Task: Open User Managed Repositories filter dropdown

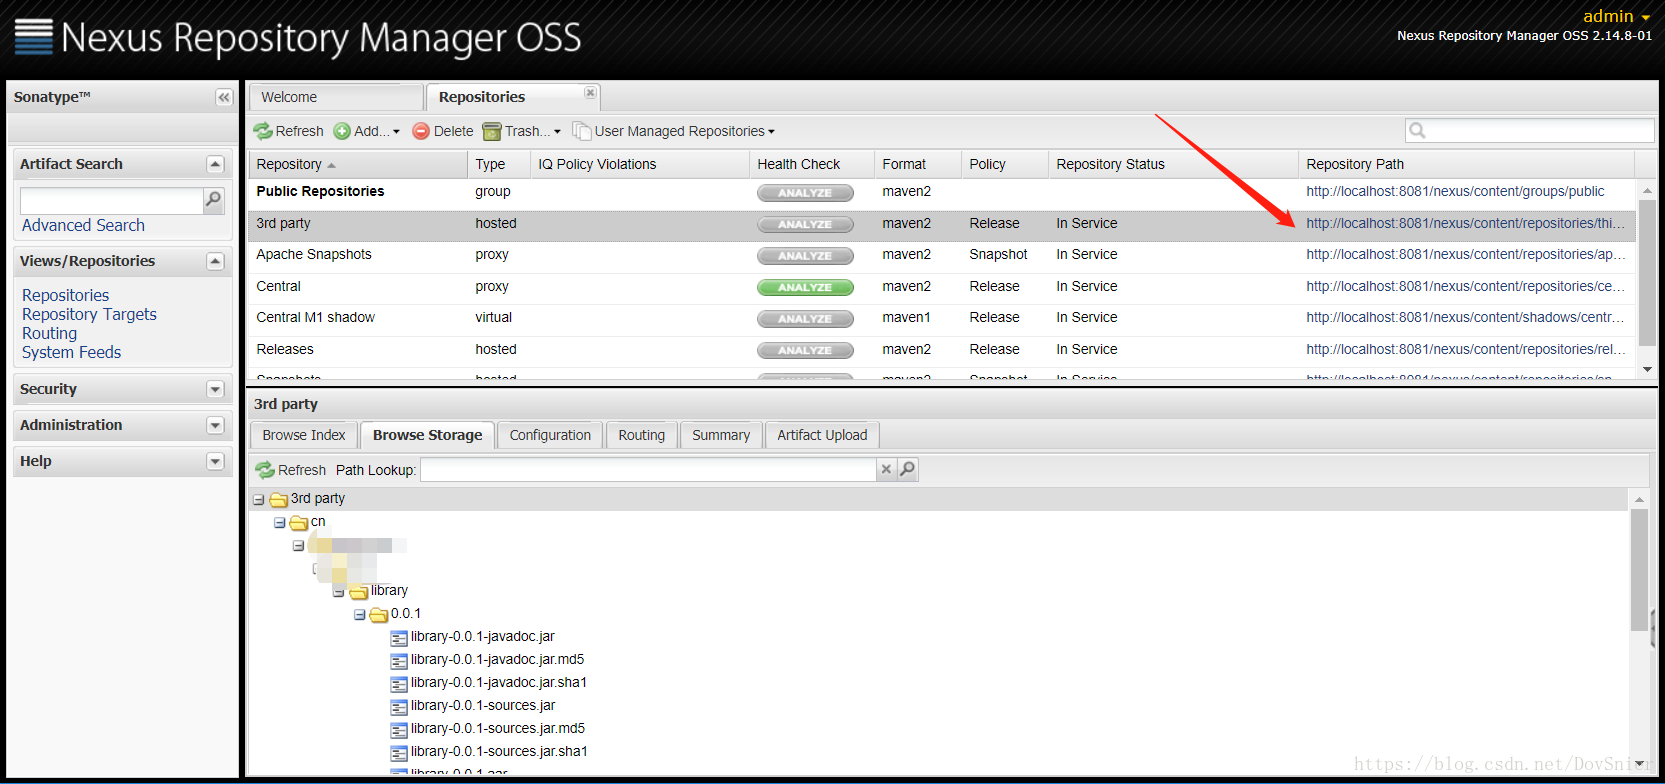Action: [674, 131]
